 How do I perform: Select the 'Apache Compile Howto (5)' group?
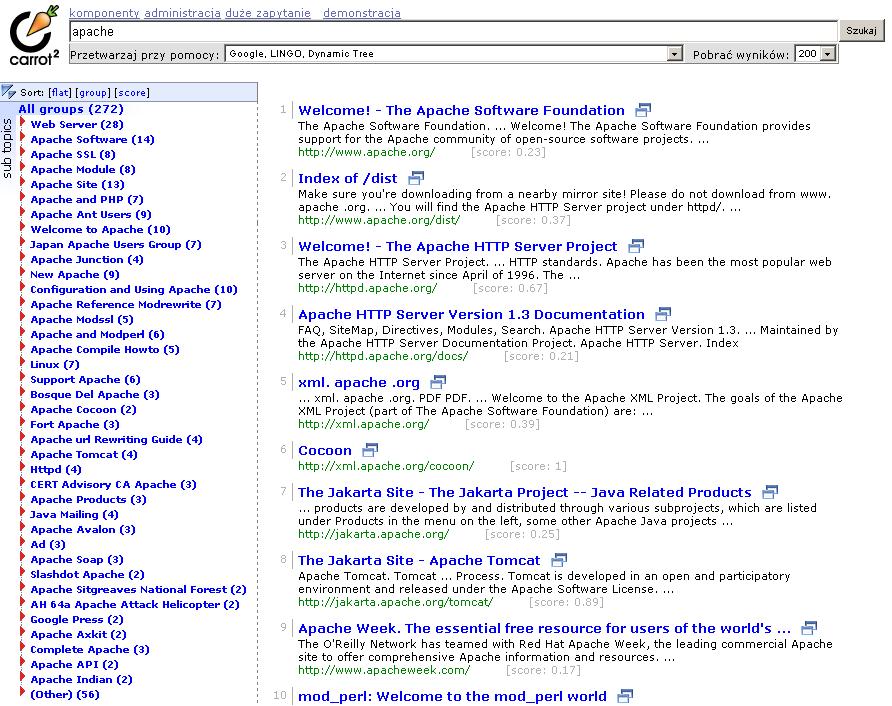click(x=105, y=349)
